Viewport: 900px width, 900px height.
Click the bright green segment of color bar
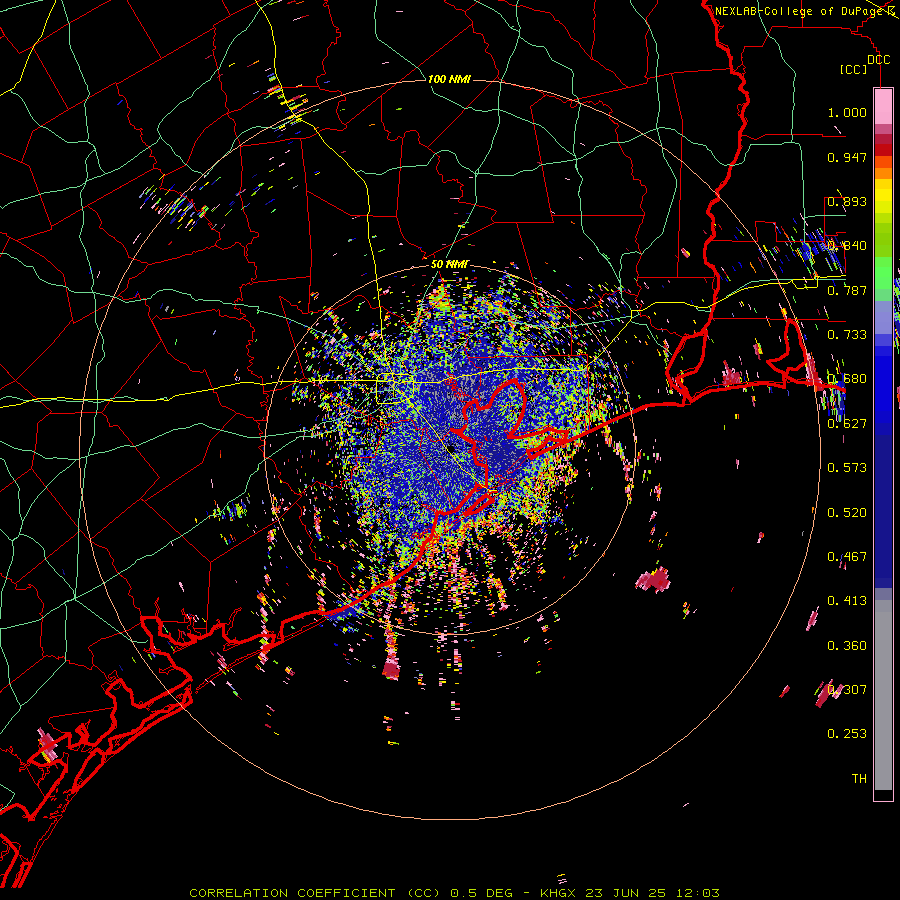[x=883, y=272]
